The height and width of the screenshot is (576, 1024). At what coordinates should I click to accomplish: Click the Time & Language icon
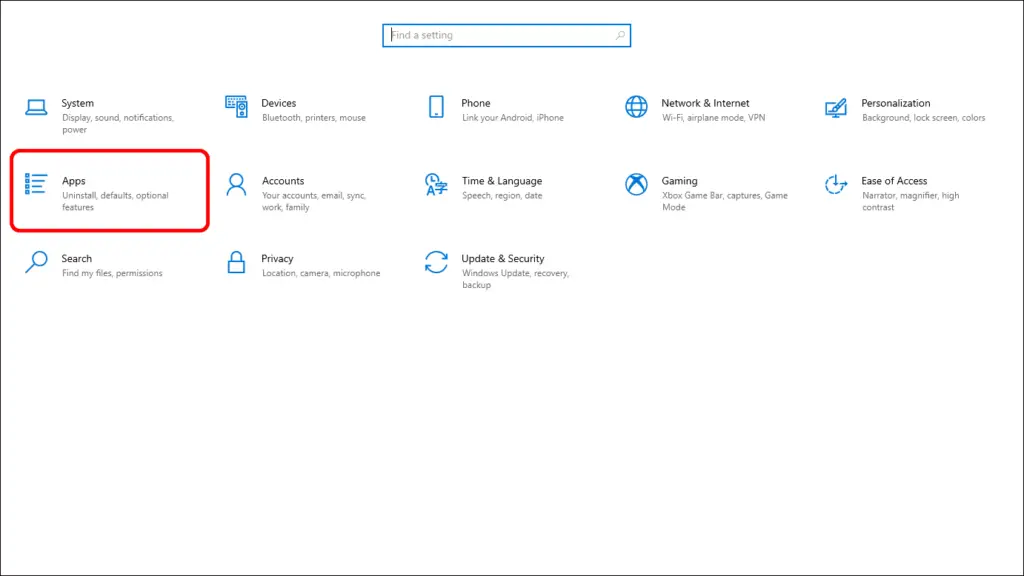[x=436, y=185]
